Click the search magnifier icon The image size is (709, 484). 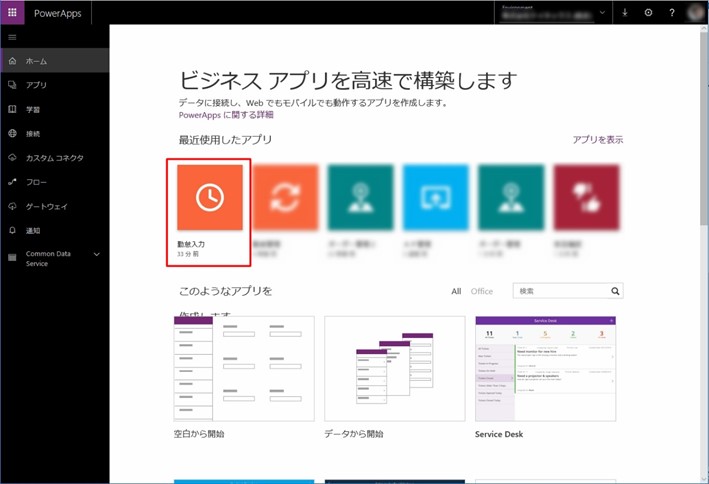pyautogui.click(x=615, y=291)
